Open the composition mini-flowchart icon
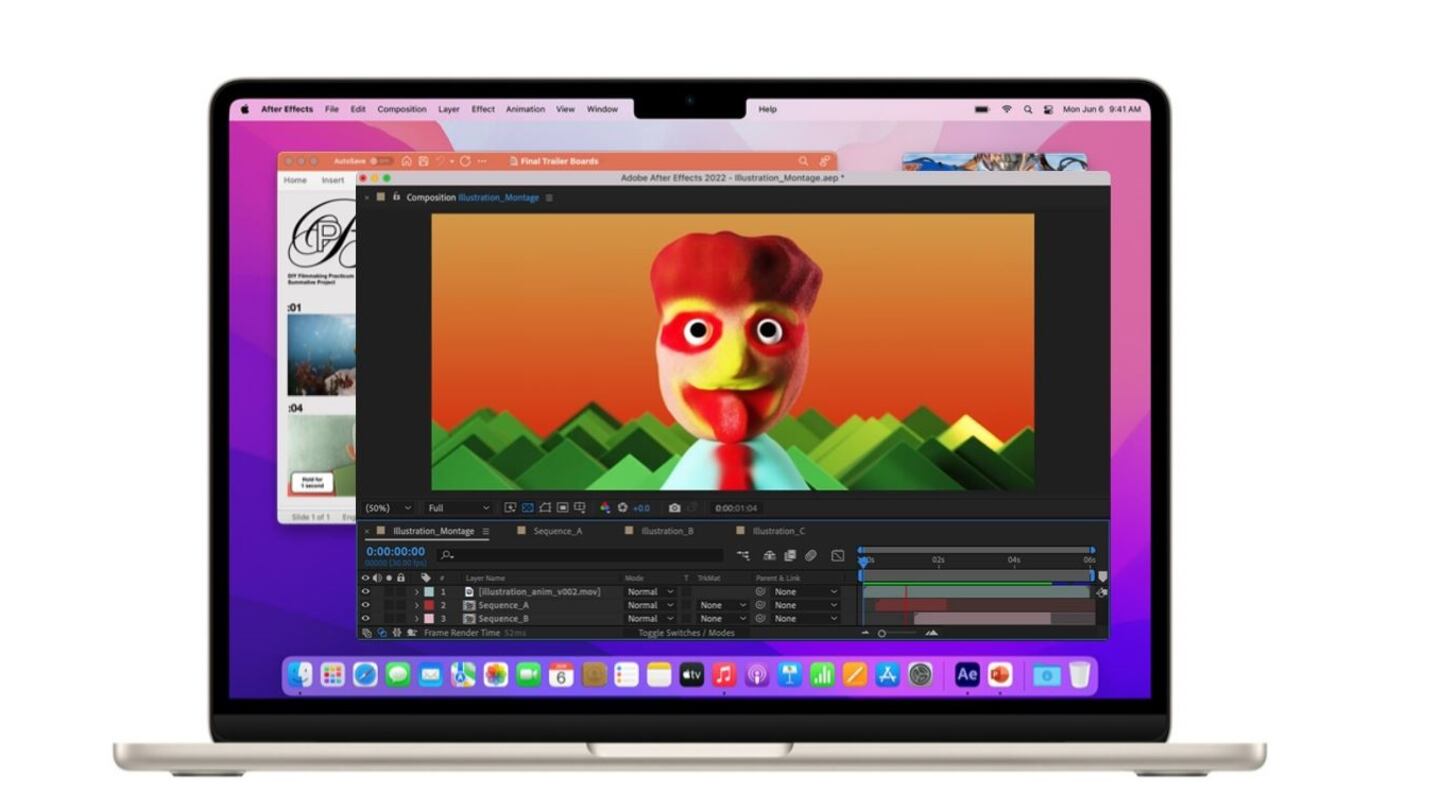Image resolution: width=1440 pixels, height=810 pixels. 743,555
